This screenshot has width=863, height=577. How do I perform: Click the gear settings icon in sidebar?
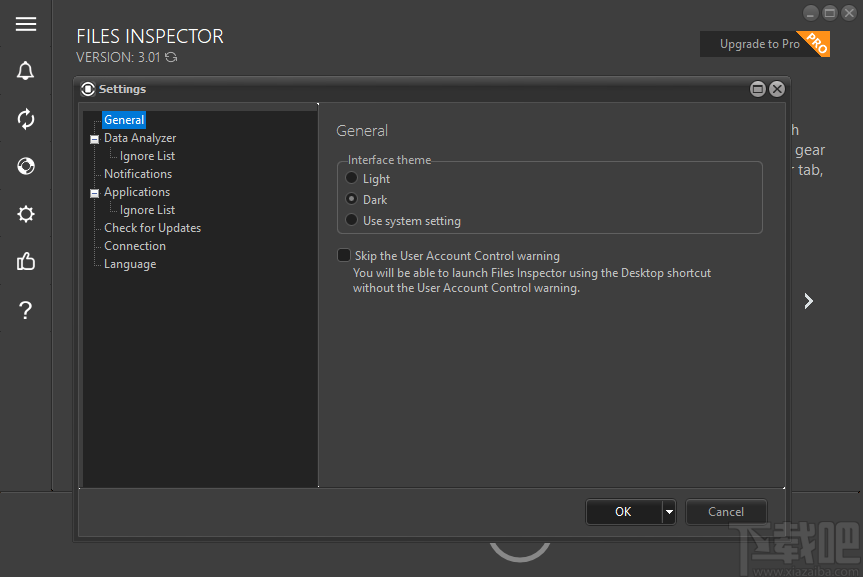(x=25, y=213)
